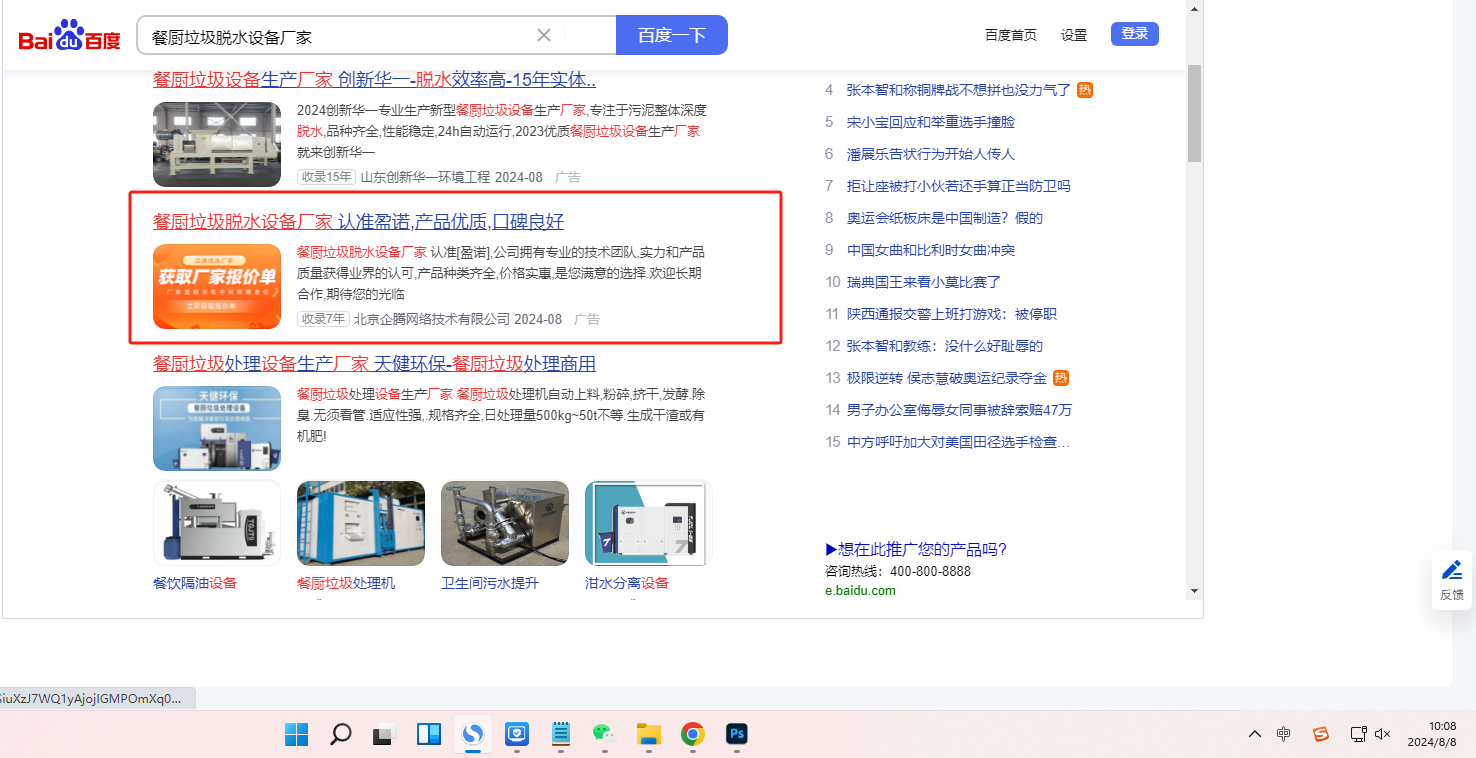Open the 泔水分离设备 link
The width and height of the screenshot is (1476, 758).
(x=627, y=583)
